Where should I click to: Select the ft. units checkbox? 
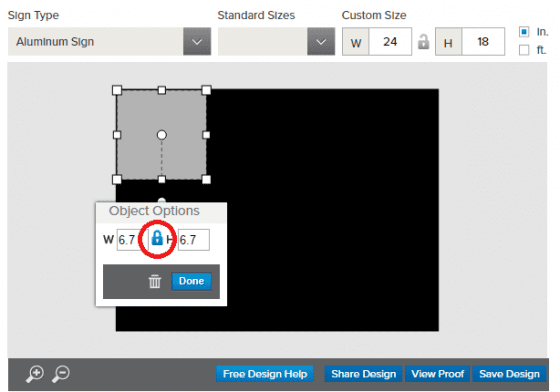(524, 50)
